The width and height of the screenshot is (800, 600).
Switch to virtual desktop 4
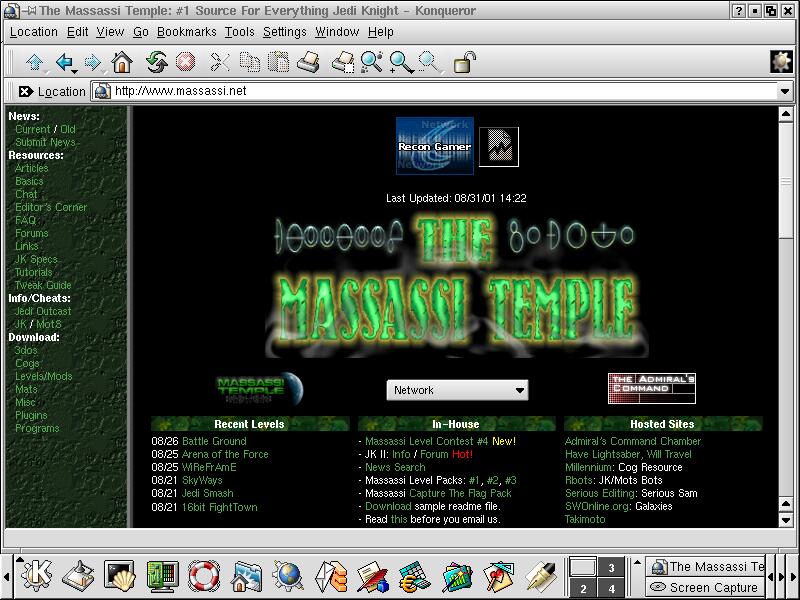pyautogui.click(x=611, y=588)
